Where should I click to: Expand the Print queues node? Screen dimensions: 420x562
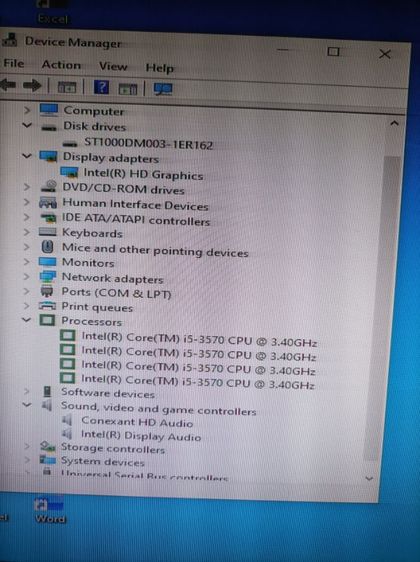[x=27, y=305]
